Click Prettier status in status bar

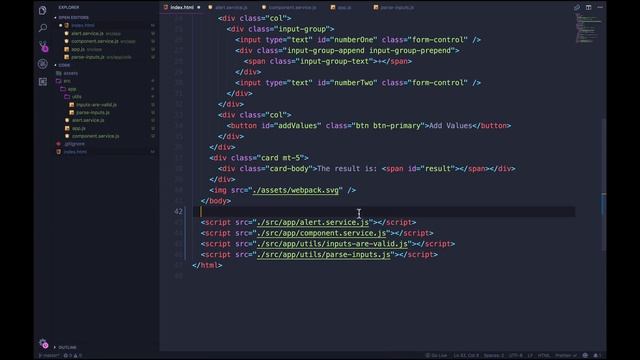tap(566, 356)
